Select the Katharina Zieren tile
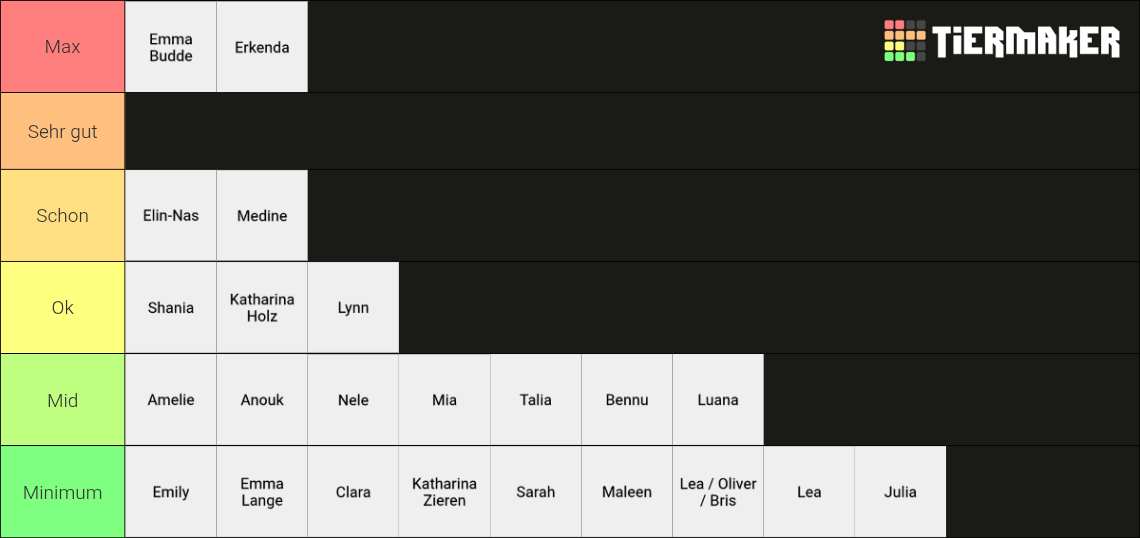This screenshot has width=1140, height=538. pyautogui.click(x=444, y=492)
